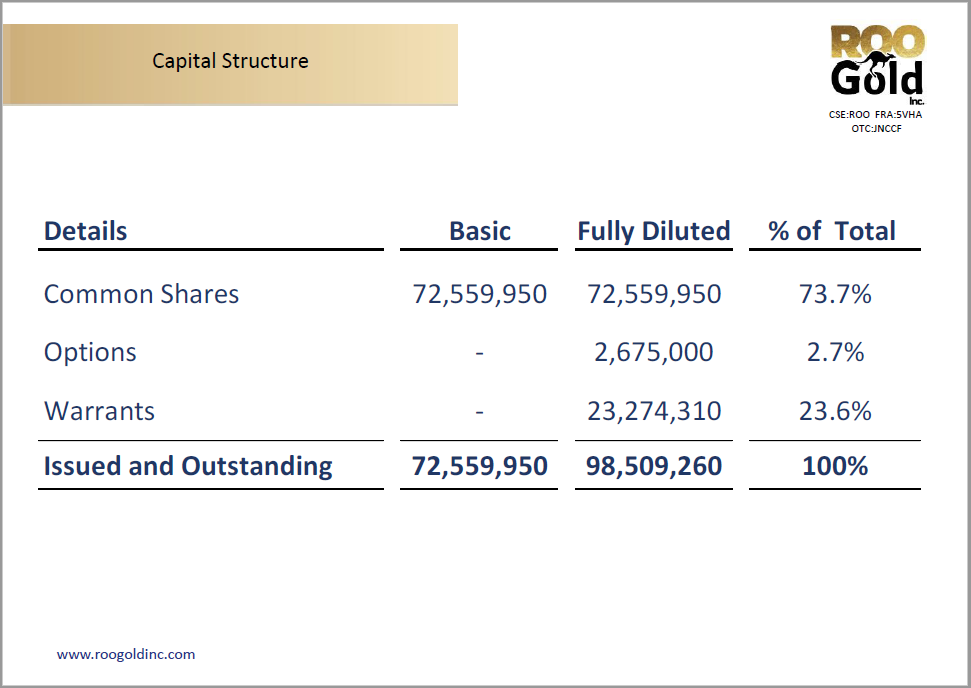This screenshot has width=971, height=688.
Task: Click Common Shares Fully Diluted value 72,559,950
Action: tap(654, 295)
